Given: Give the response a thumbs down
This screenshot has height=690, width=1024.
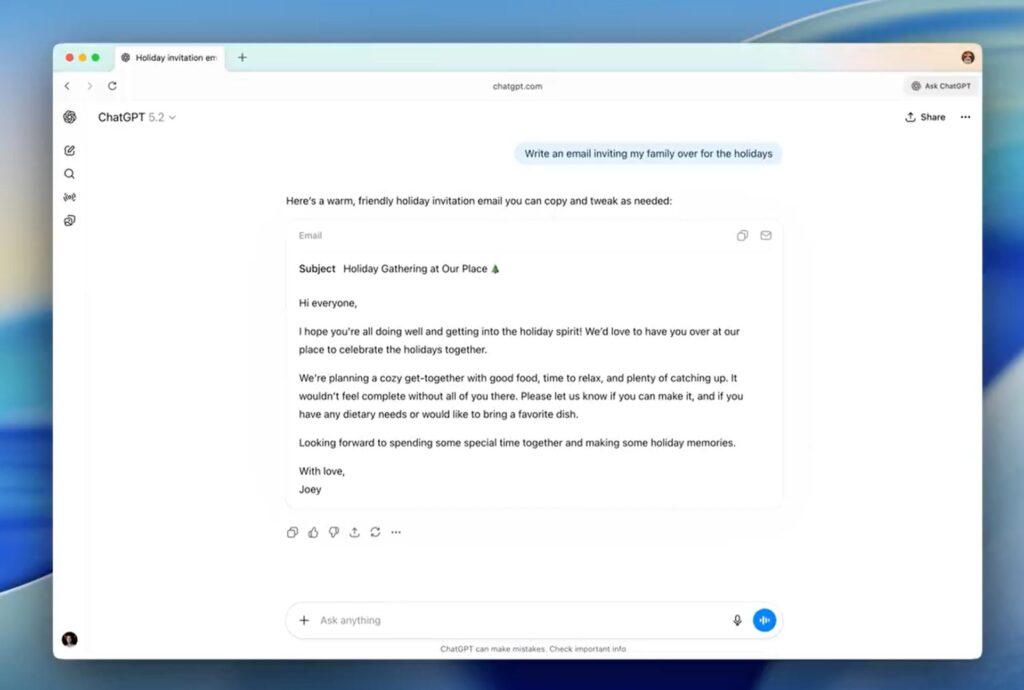Looking at the screenshot, I should click(334, 532).
